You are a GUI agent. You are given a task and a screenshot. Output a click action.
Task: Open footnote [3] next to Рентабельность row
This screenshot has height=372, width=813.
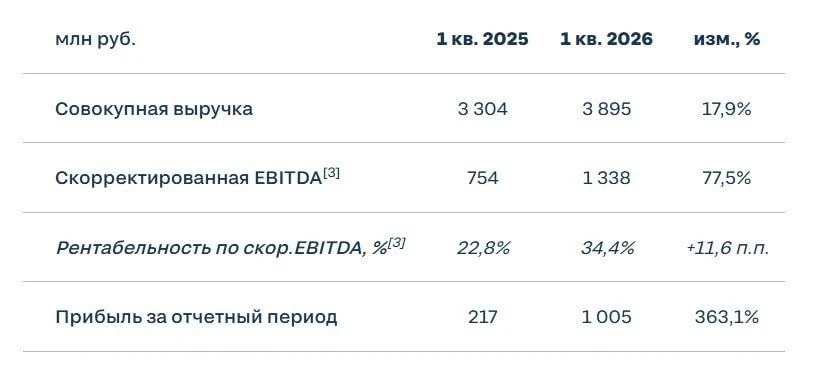[397, 243]
